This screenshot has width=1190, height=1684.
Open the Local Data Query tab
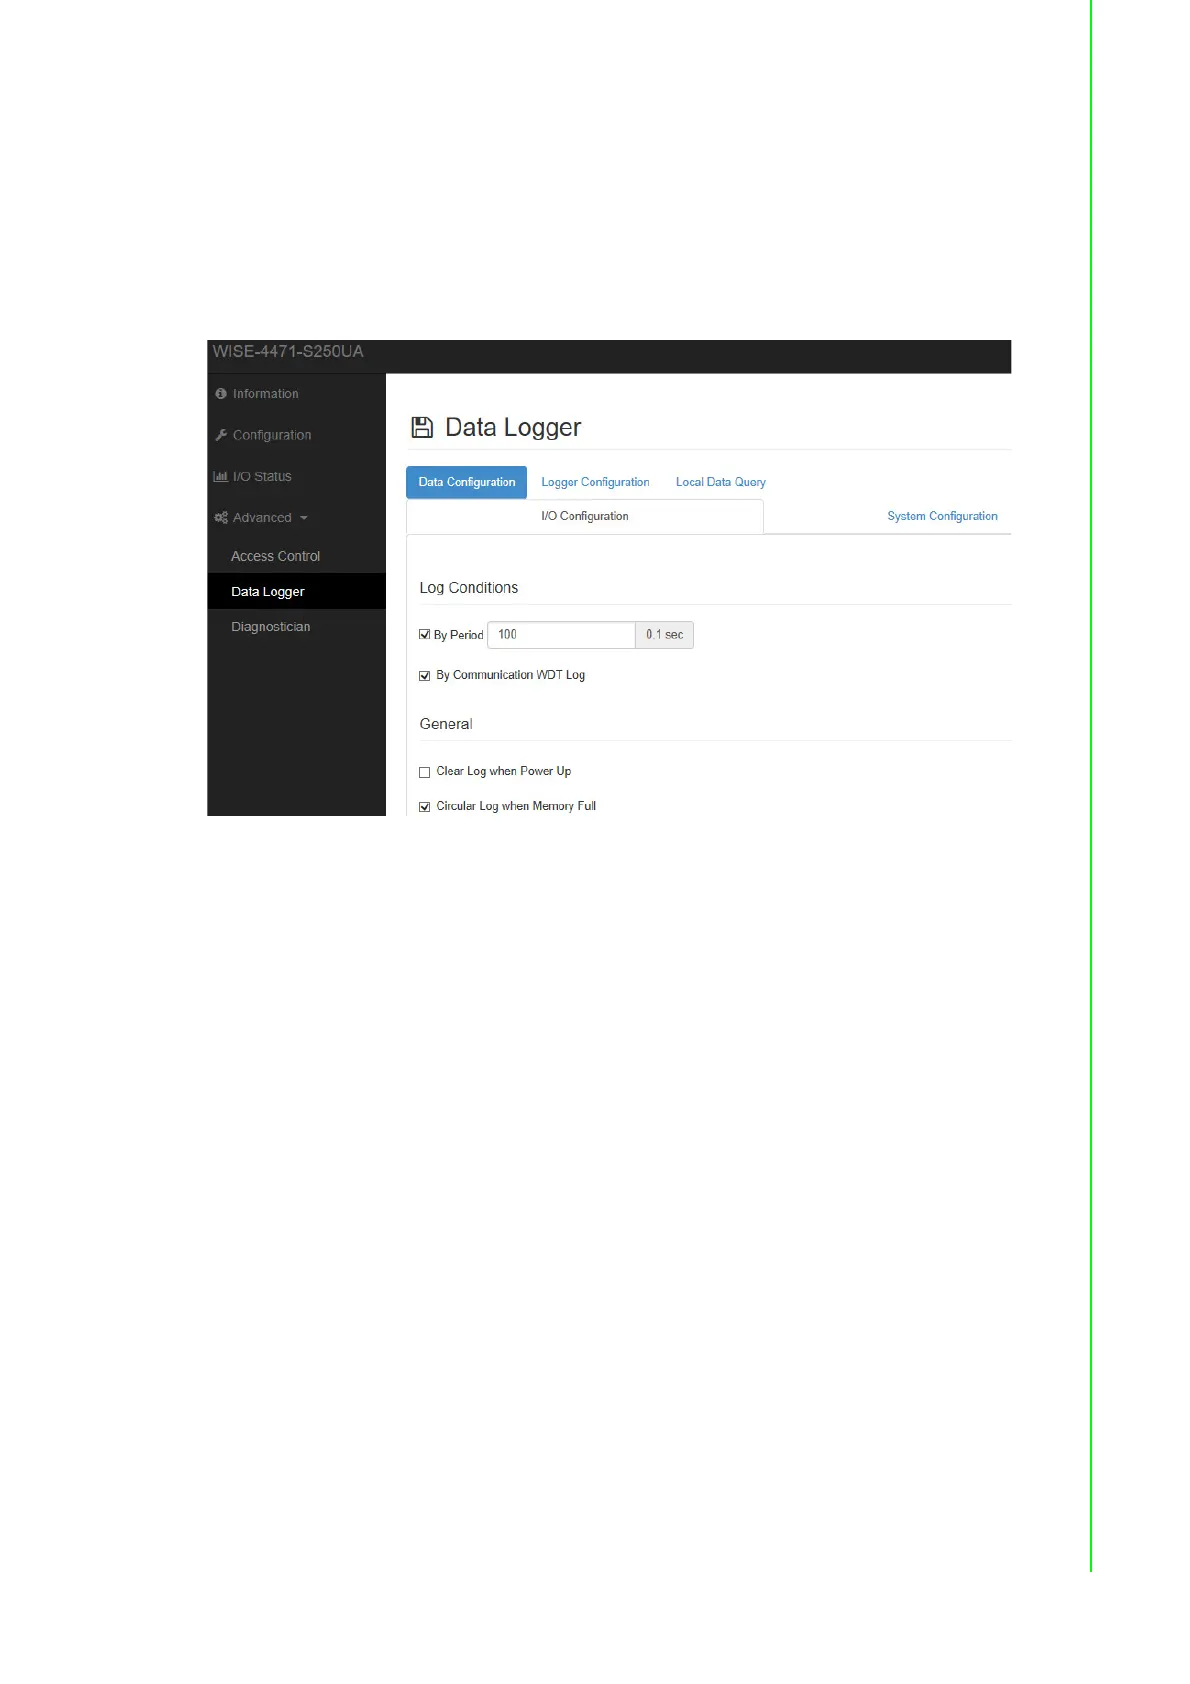[720, 482]
